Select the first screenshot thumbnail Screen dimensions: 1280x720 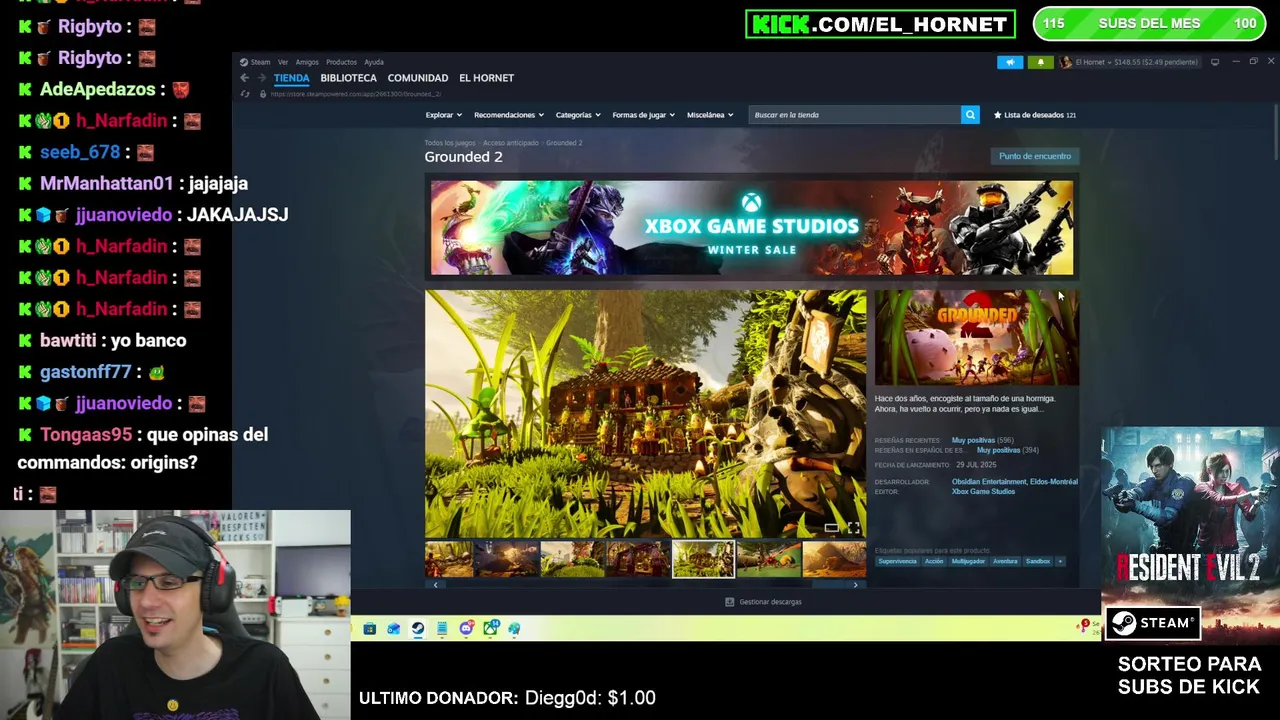pos(449,559)
